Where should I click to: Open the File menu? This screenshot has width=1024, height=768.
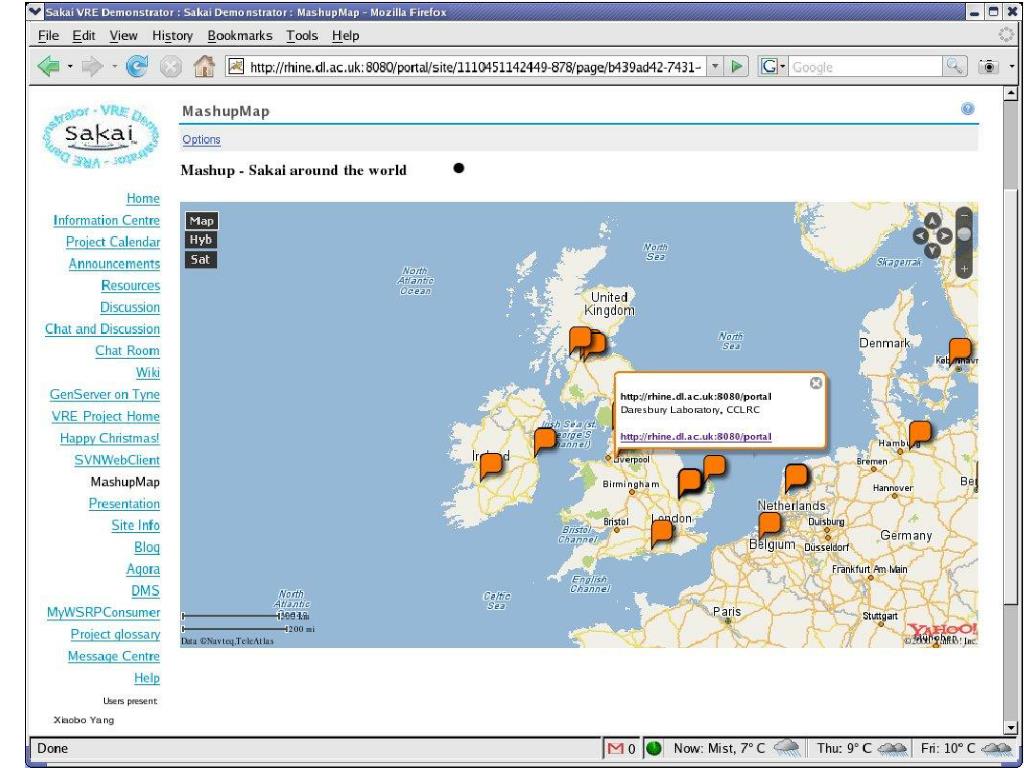pos(48,35)
